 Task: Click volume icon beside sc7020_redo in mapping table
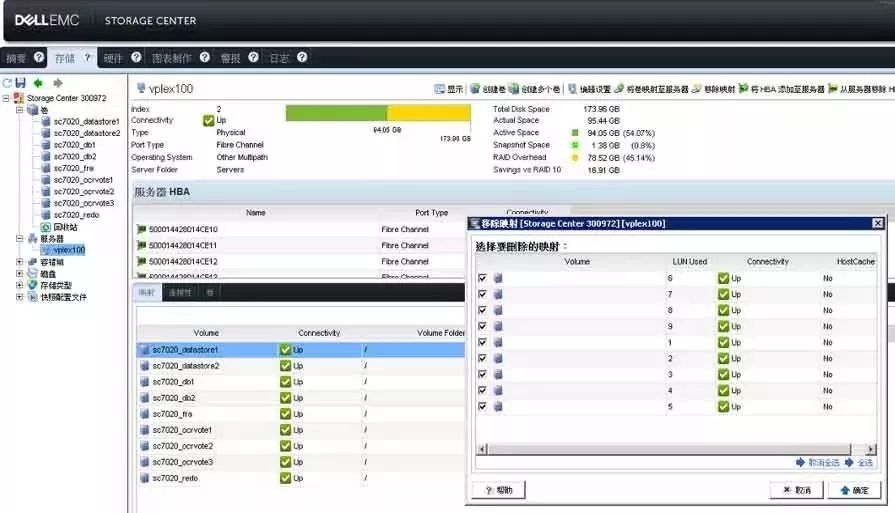tap(145, 478)
